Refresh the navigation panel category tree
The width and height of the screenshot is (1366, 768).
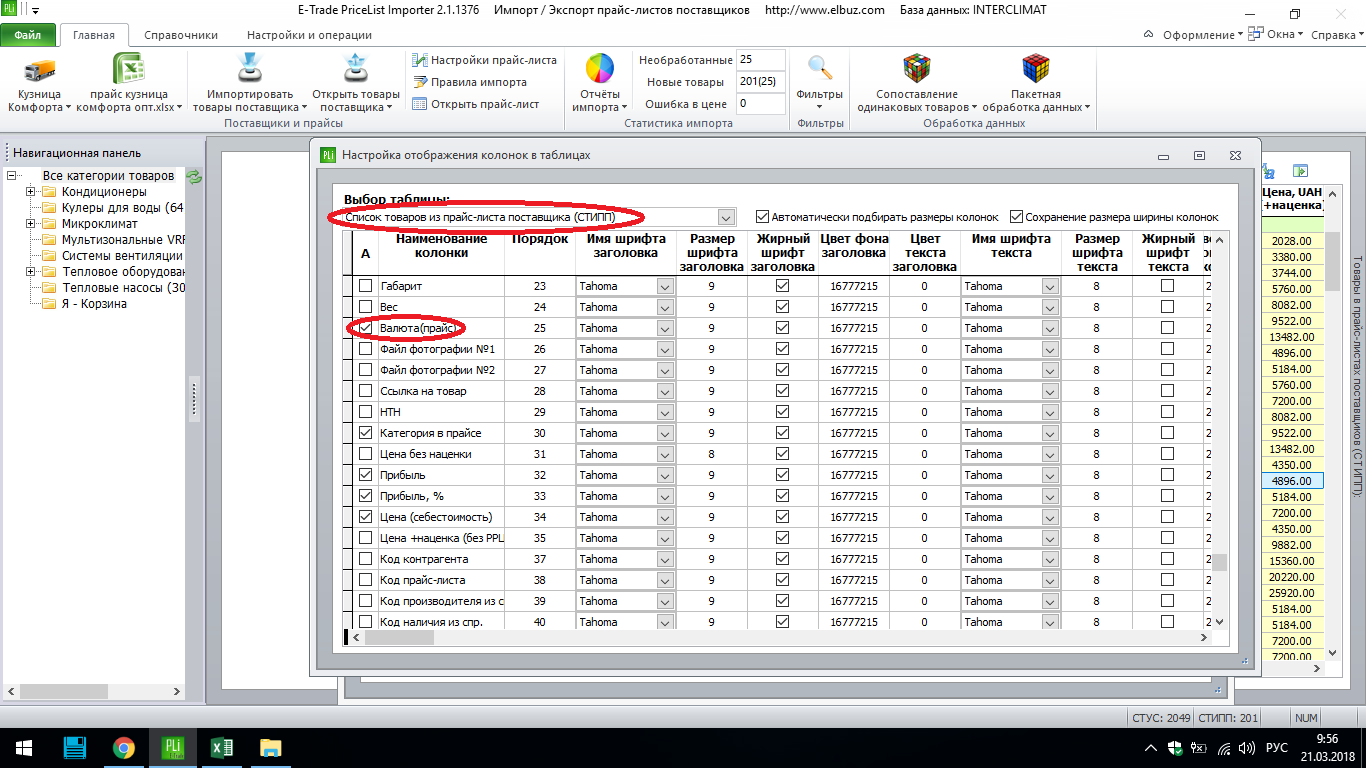click(x=194, y=176)
